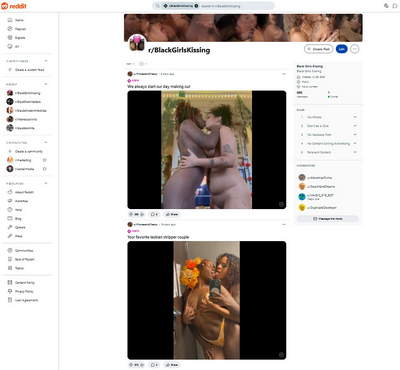Open the Communities icon in the sidebar

(10, 250)
